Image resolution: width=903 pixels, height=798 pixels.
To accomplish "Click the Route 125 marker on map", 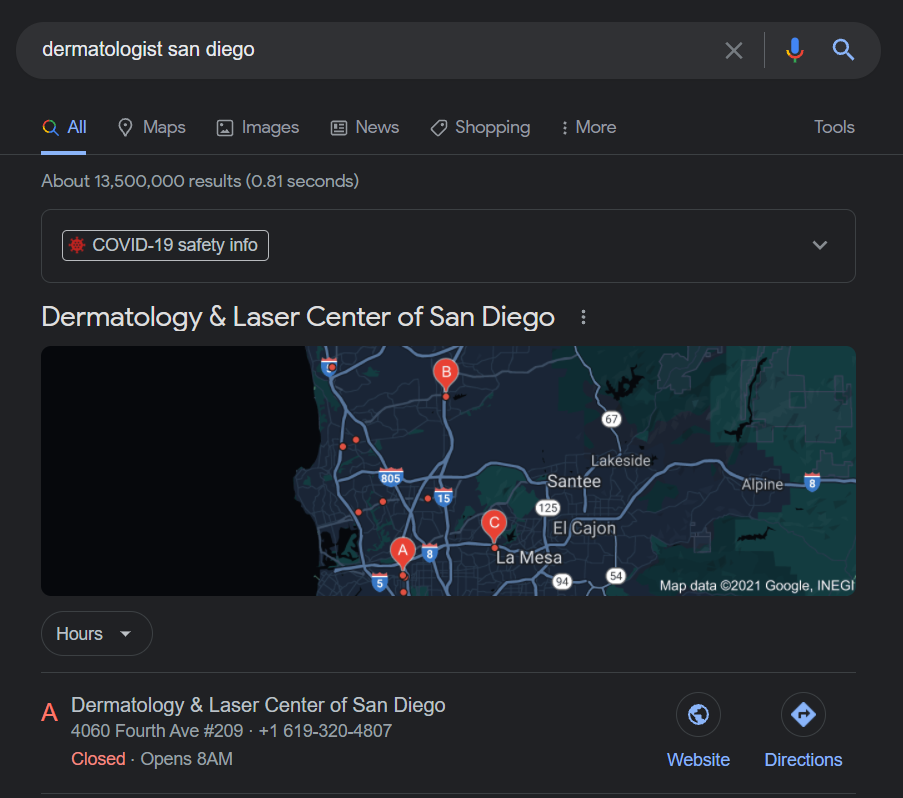I will pyautogui.click(x=548, y=508).
